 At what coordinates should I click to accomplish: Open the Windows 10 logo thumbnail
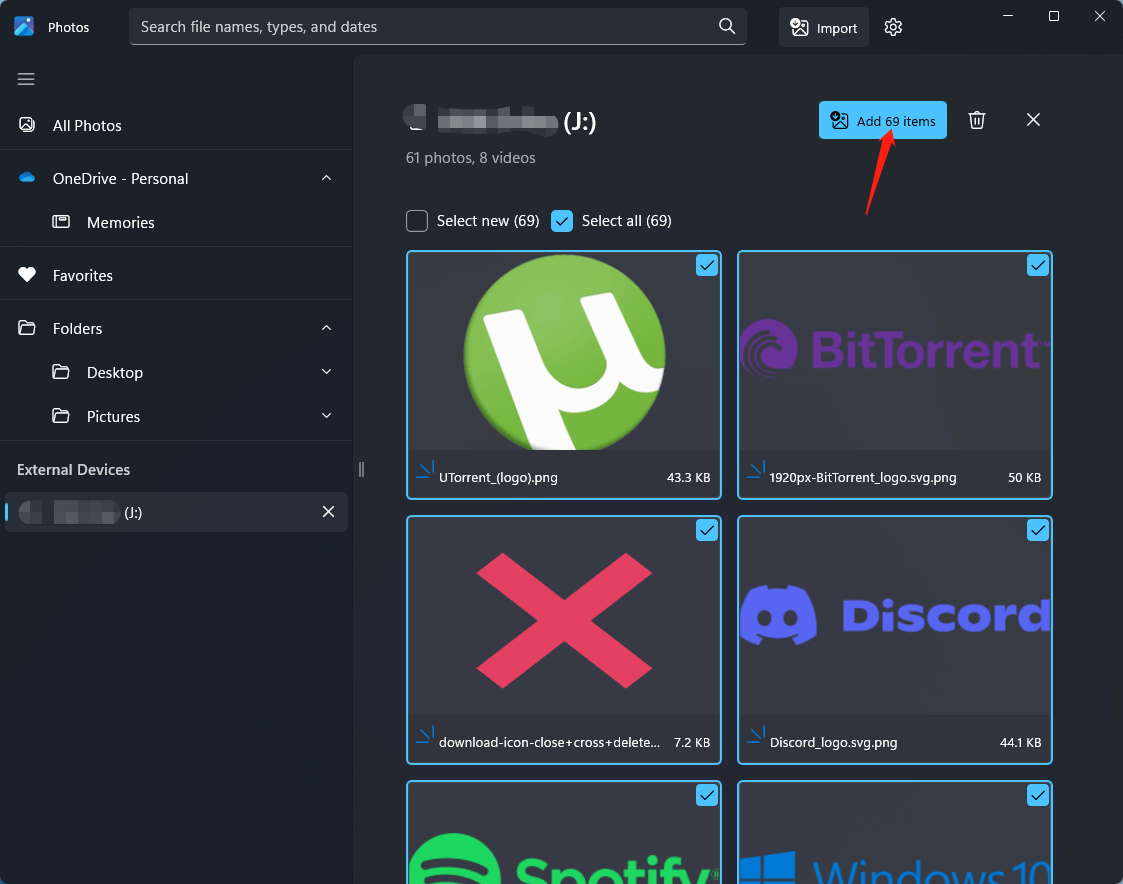(x=895, y=833)
